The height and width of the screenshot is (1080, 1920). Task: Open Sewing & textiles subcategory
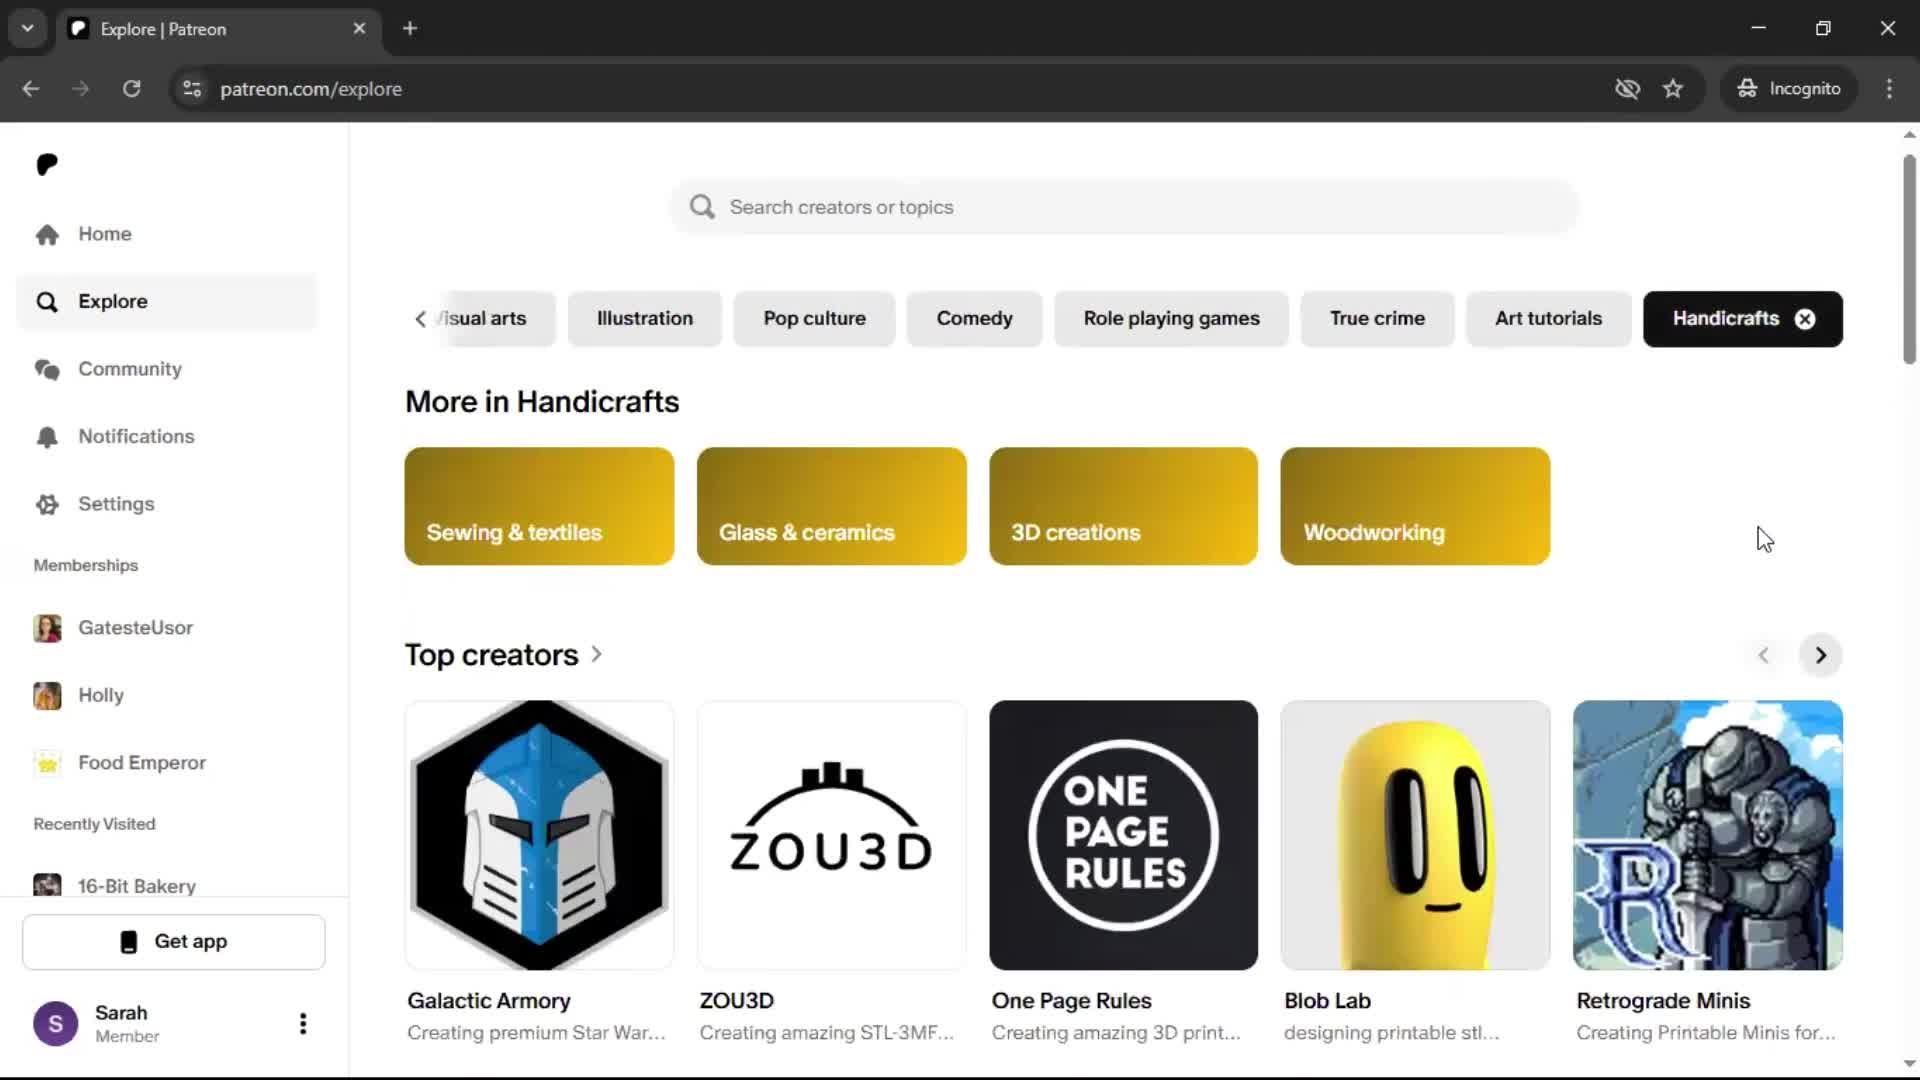pos(539,506)
